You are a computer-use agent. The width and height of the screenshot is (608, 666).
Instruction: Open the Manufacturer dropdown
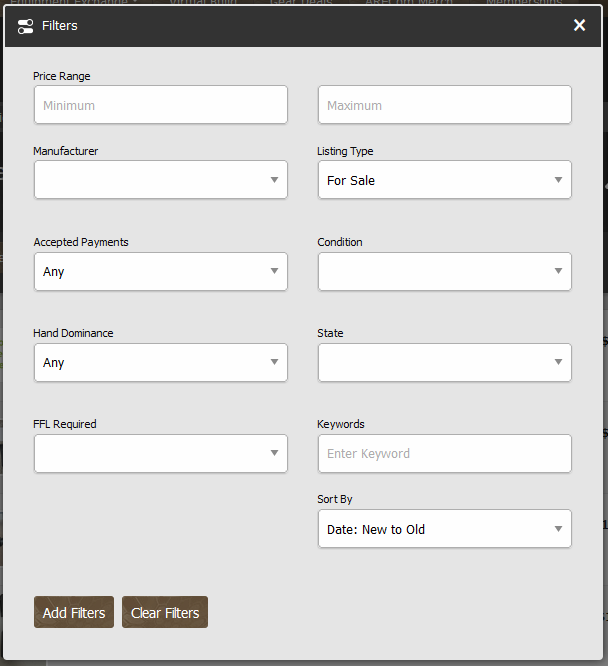160,180
